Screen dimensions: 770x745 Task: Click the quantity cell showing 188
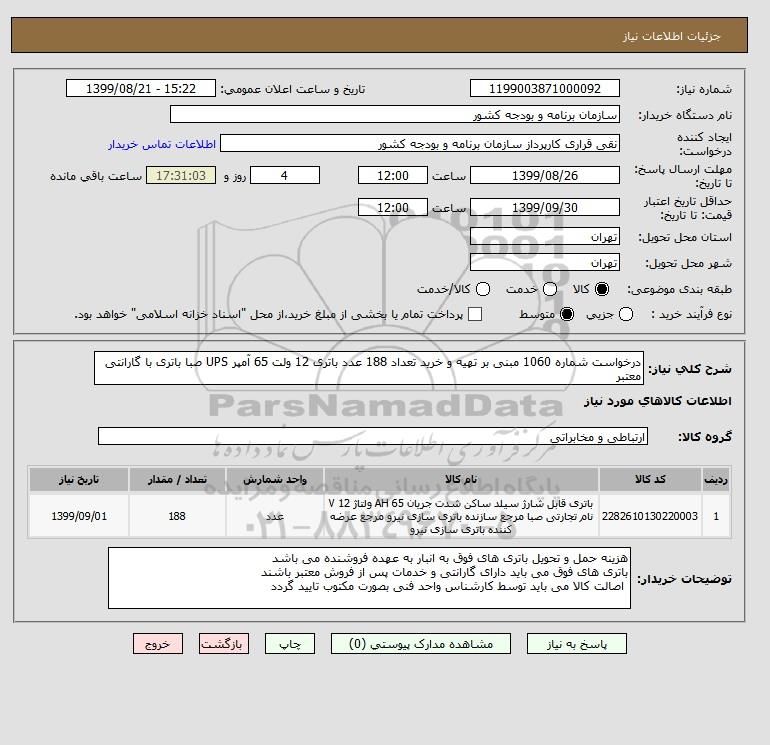point(177,516)
